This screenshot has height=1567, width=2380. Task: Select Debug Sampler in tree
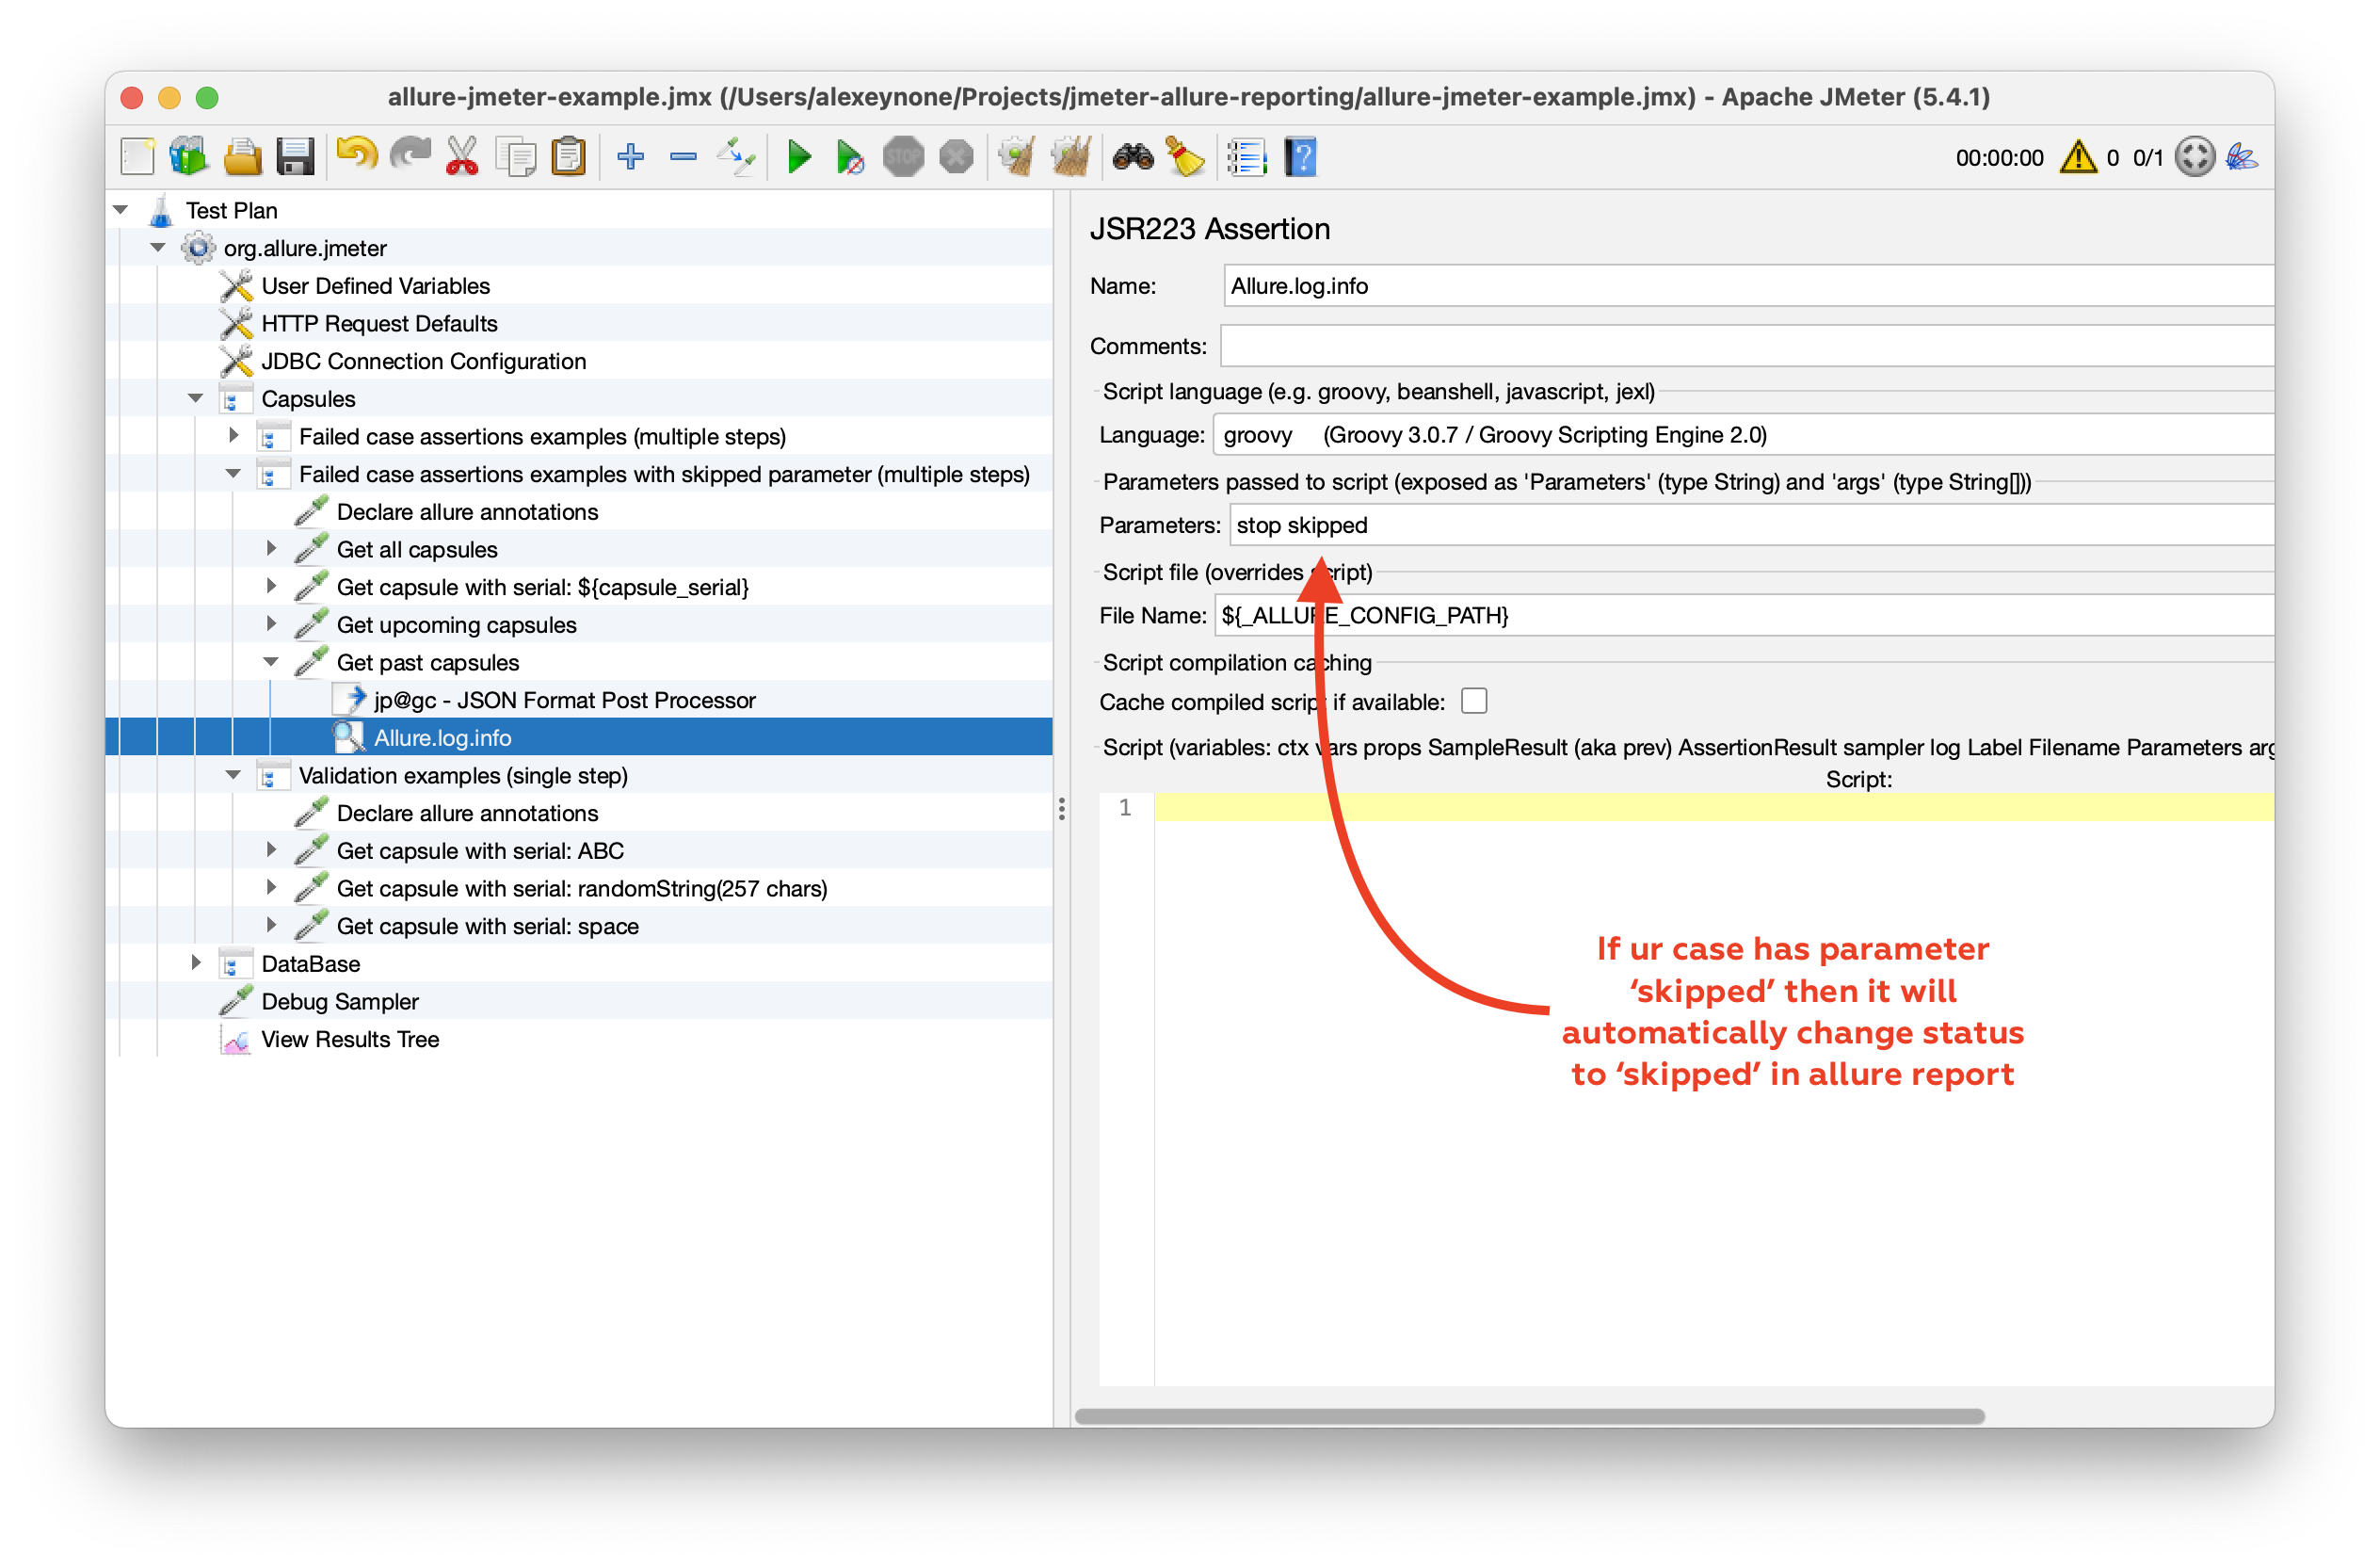tap(339, 1001)
